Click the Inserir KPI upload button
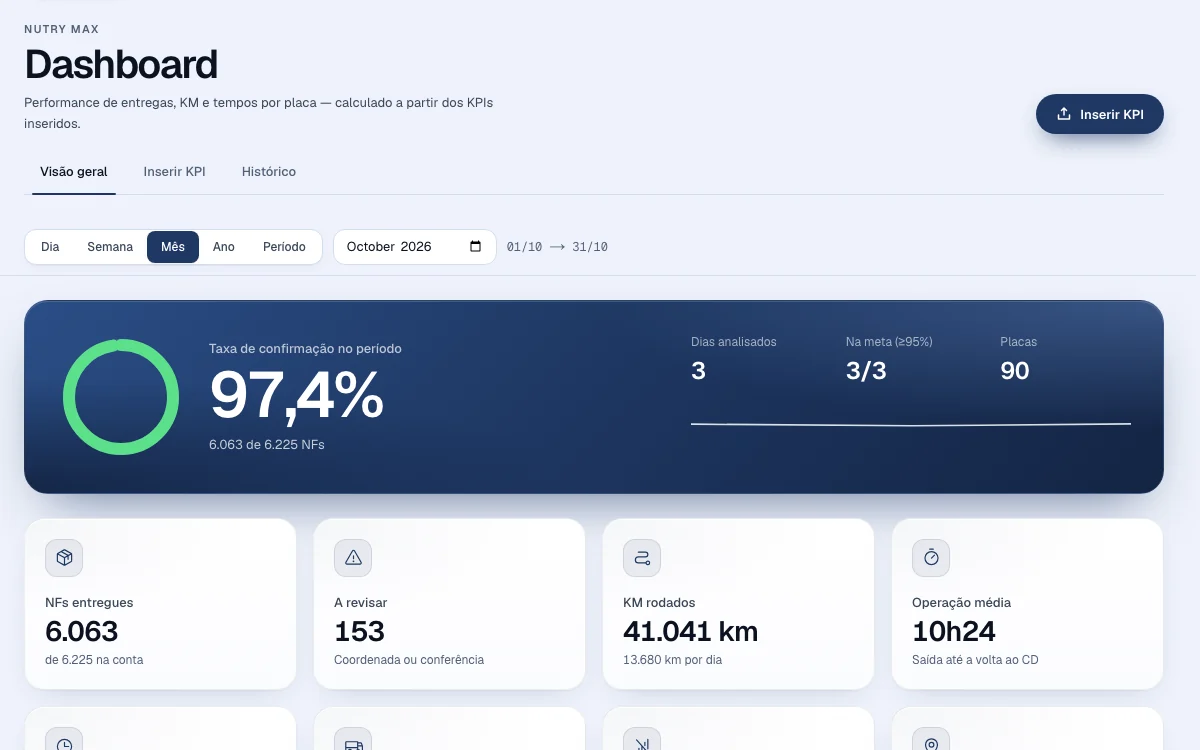This screenshot has height=750, width=1200. click(x=1100, y=114)
